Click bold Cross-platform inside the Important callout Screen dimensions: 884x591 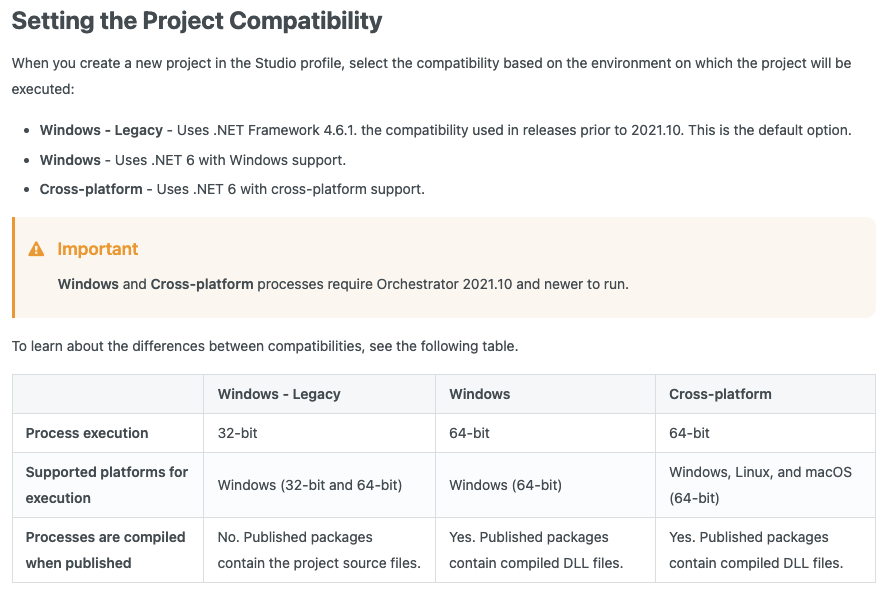[x=202, y=284]
